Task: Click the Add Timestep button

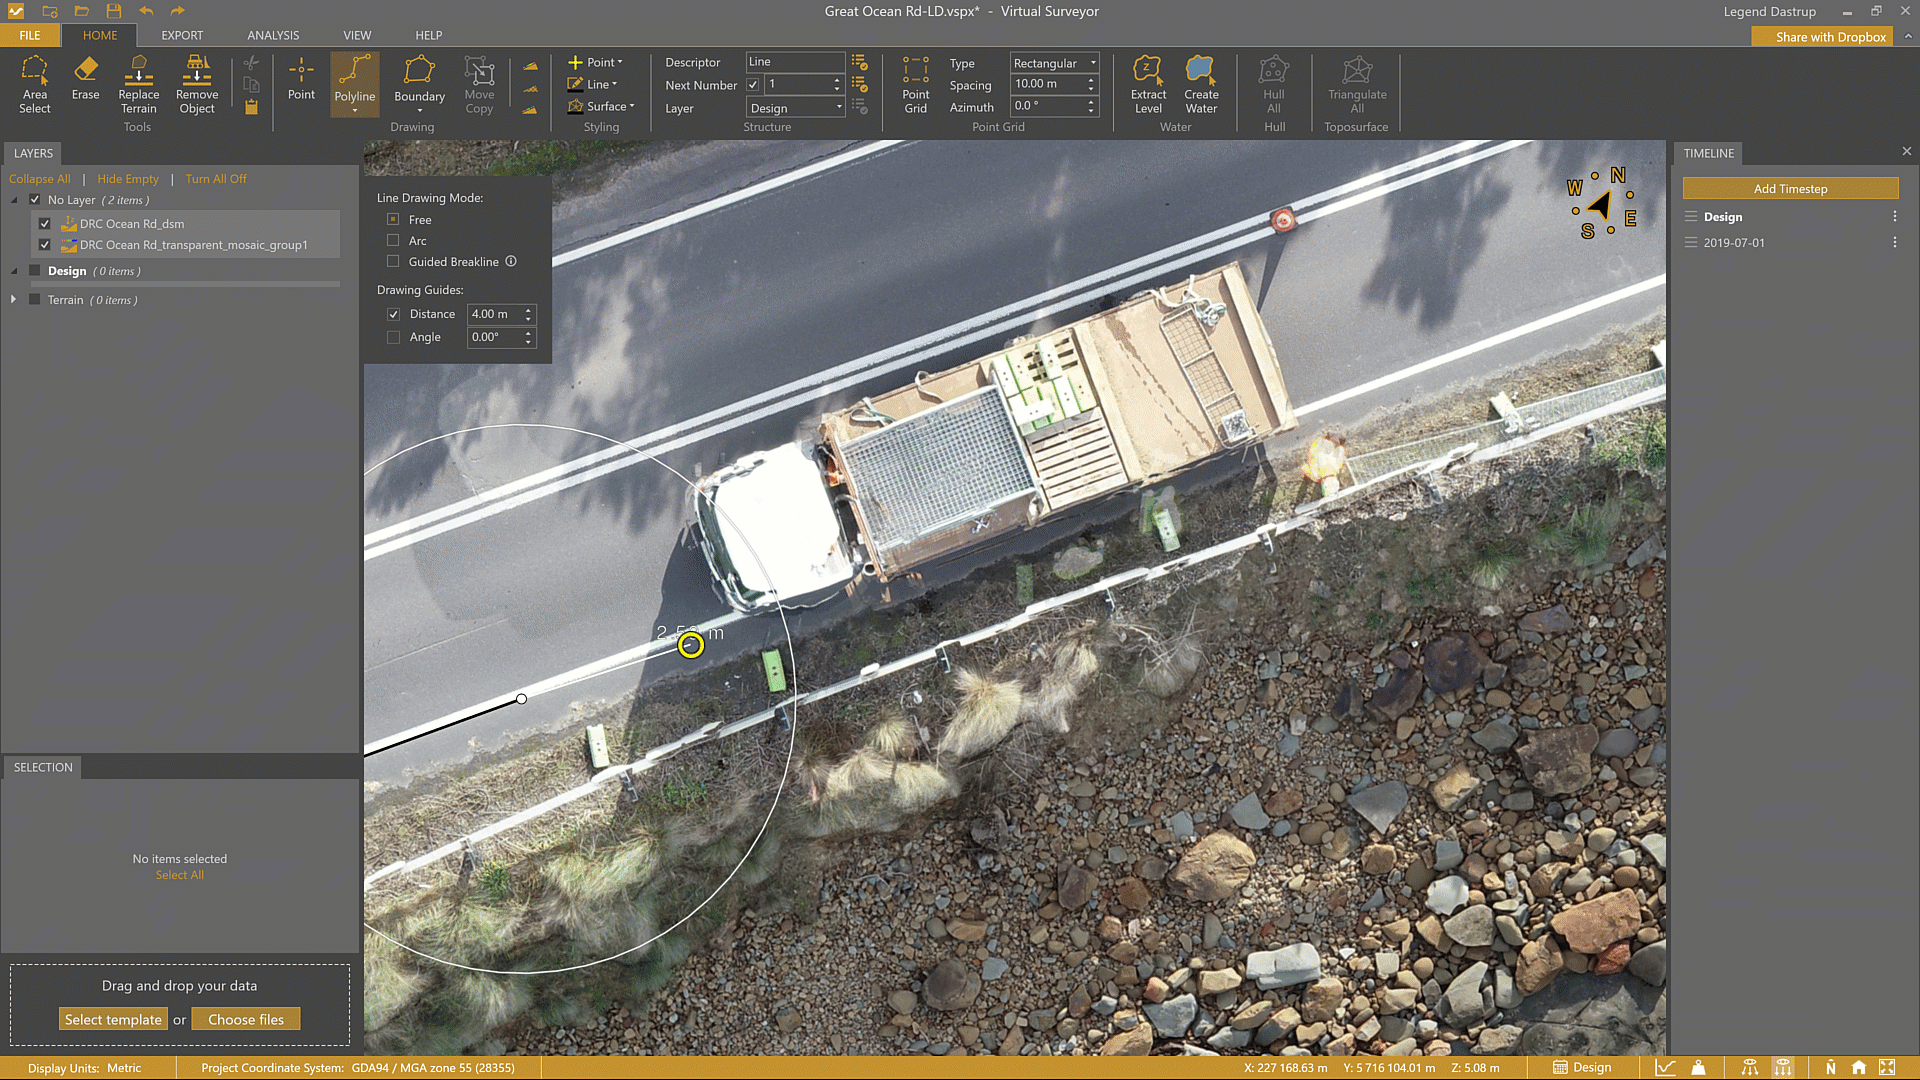Action: [x=1790, y=189]
